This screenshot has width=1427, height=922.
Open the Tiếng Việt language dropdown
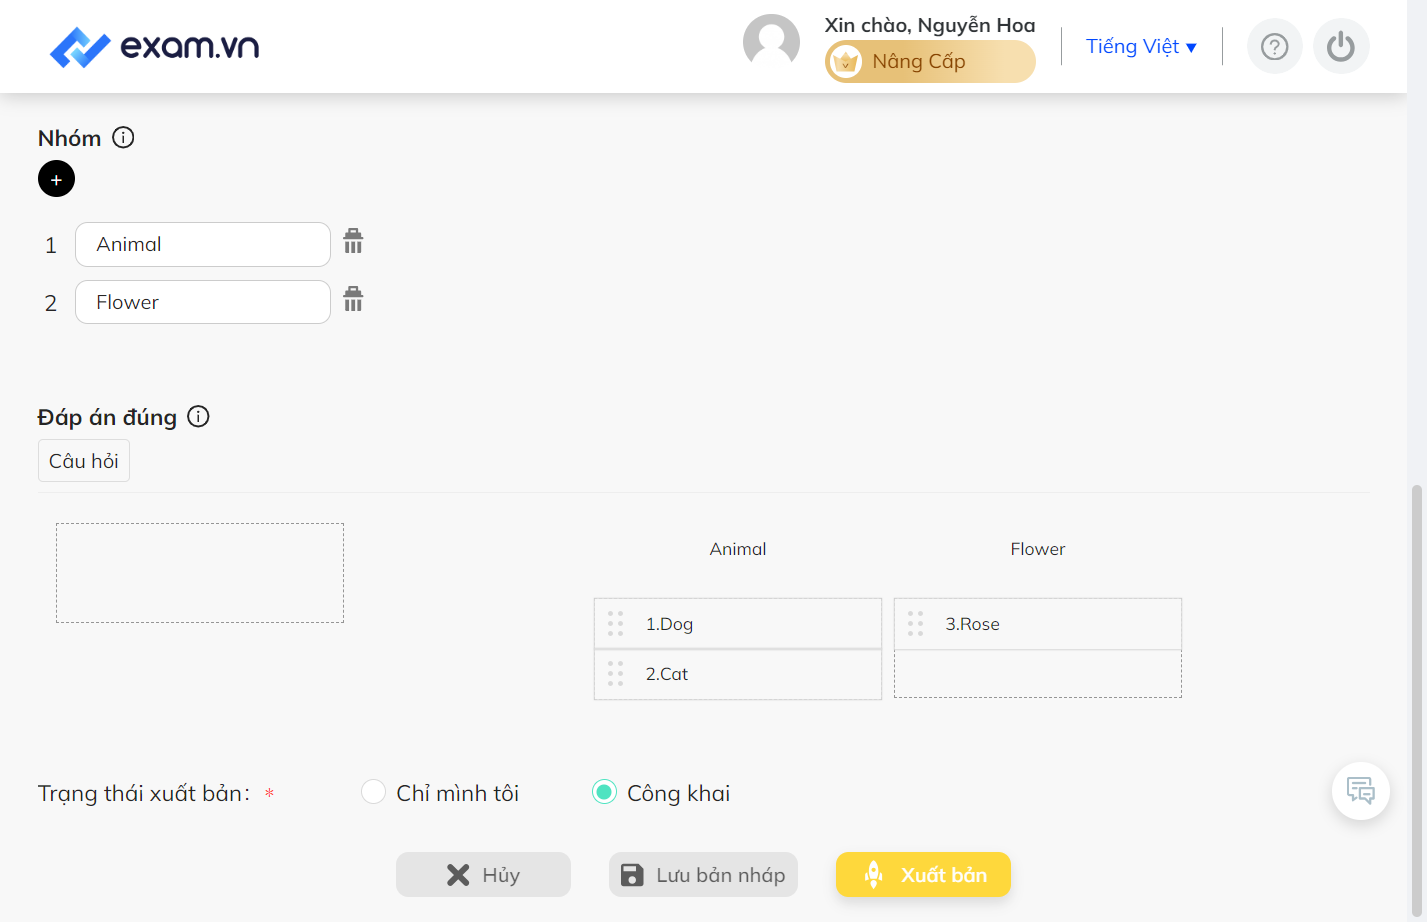point(1141,47)
